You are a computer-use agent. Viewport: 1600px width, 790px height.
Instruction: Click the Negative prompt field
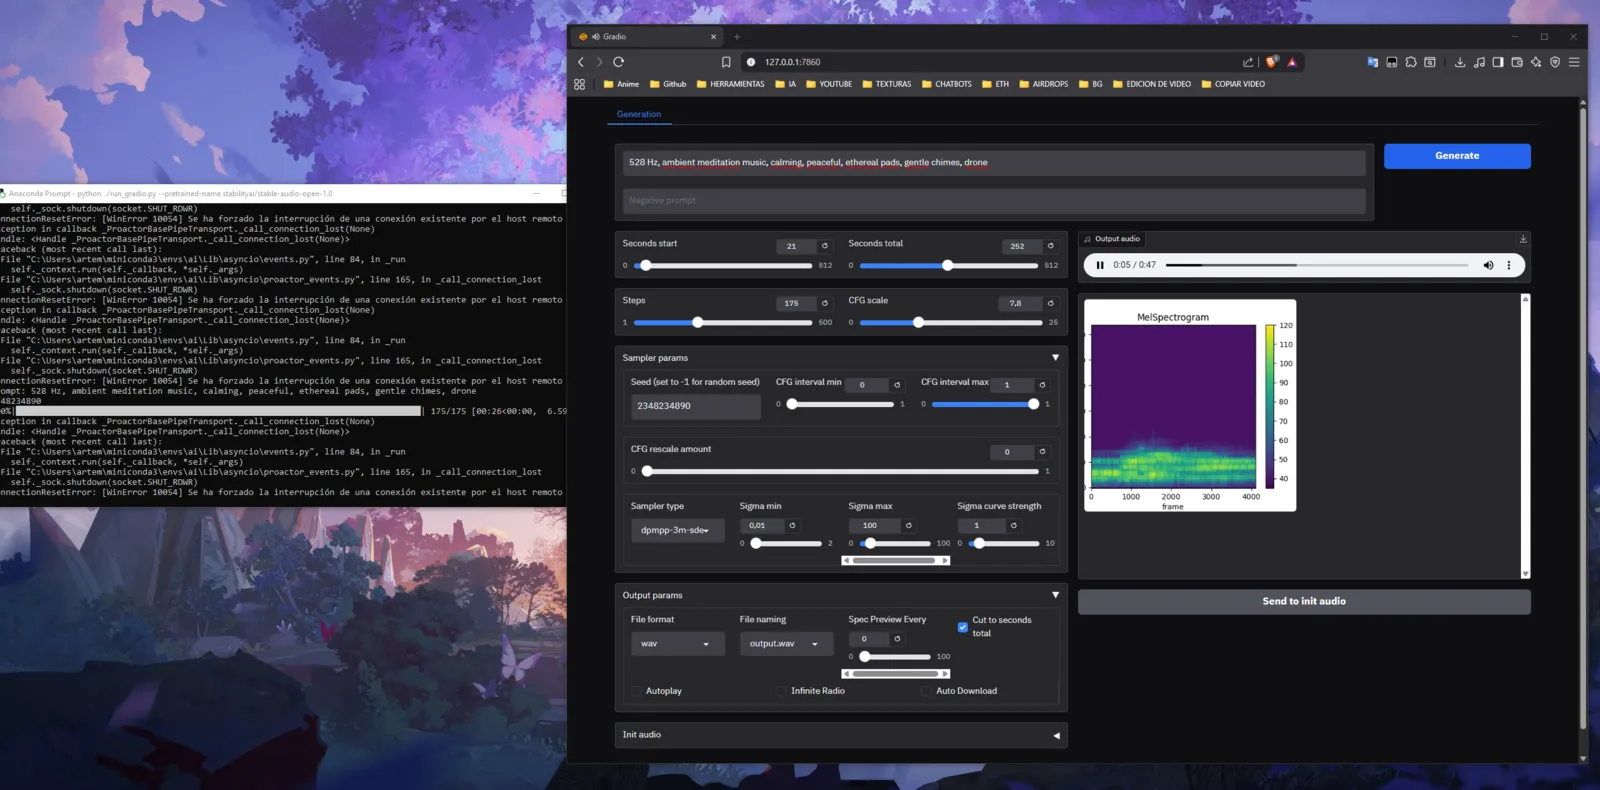click(x=994, y=201)
